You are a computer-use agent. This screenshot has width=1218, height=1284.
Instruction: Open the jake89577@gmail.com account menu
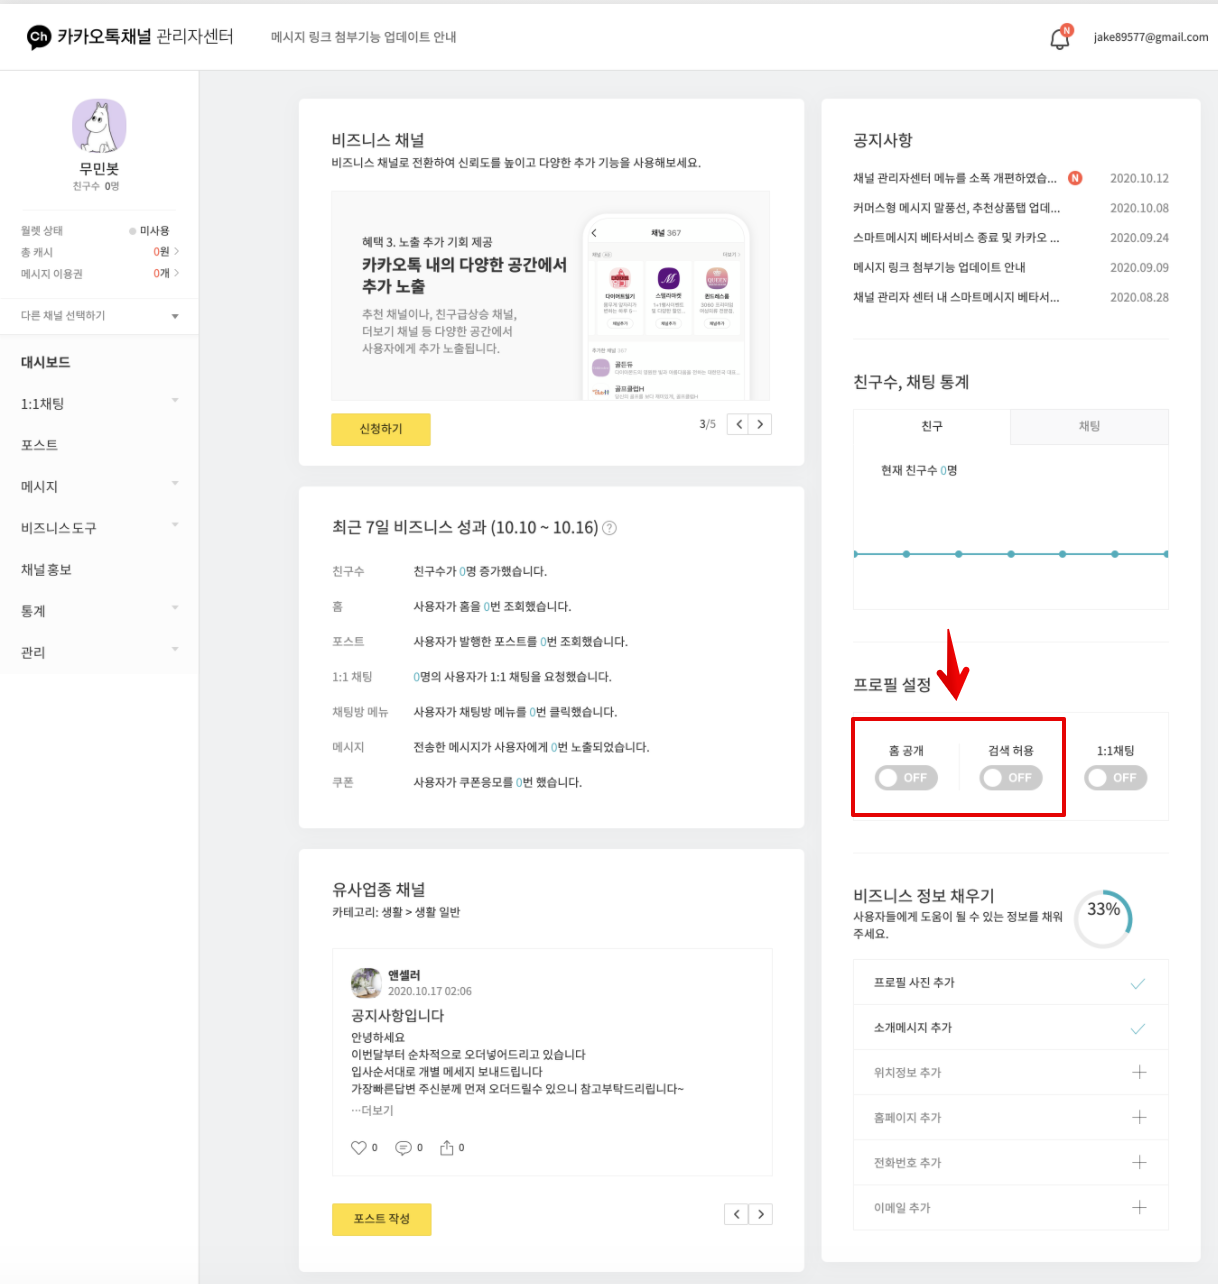point(1150,37)
